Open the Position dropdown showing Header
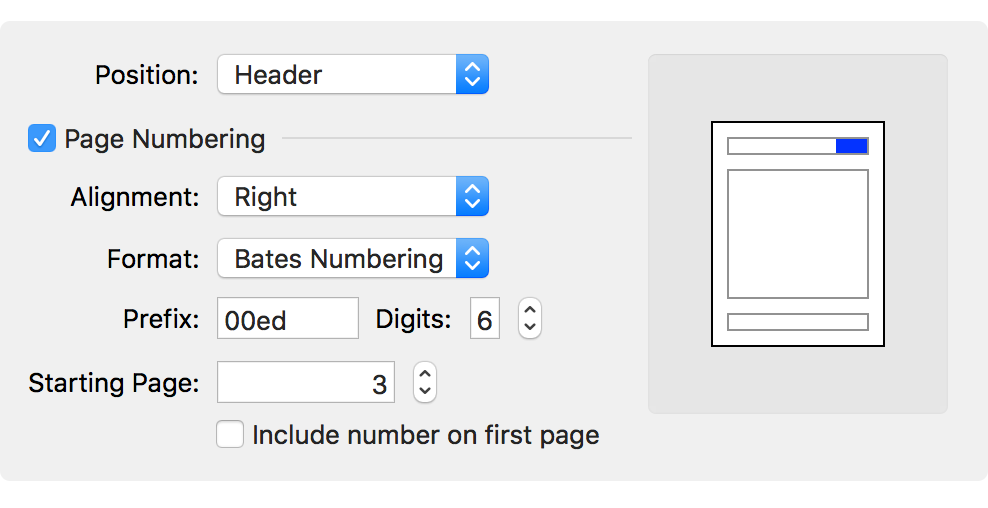 click(338, 75)
